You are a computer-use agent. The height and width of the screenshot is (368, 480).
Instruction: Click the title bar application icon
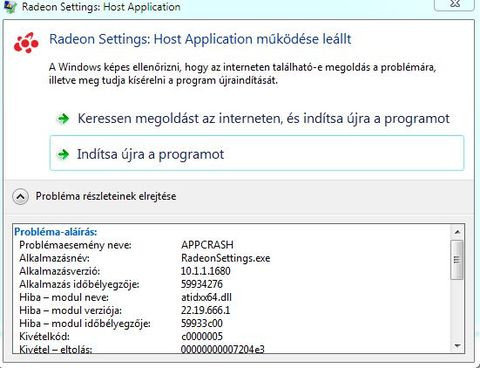9,7
